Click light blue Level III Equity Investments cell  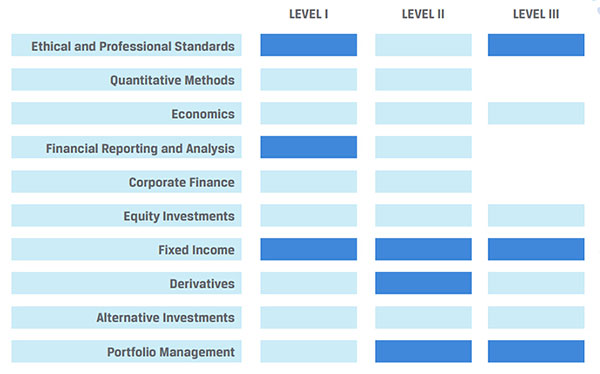coord(536,216)
